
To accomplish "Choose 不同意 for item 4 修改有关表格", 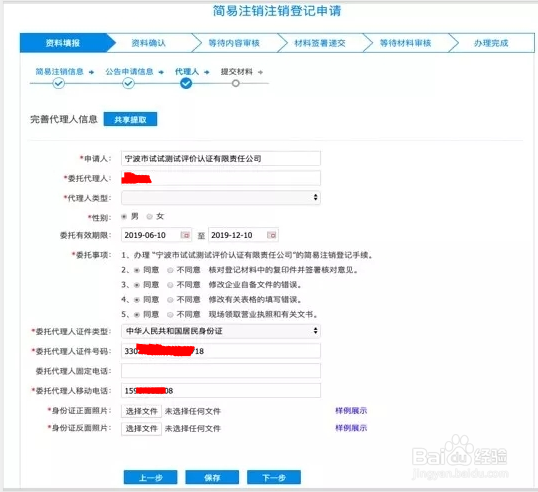I will pyautogui.click(x=170, y=300).
